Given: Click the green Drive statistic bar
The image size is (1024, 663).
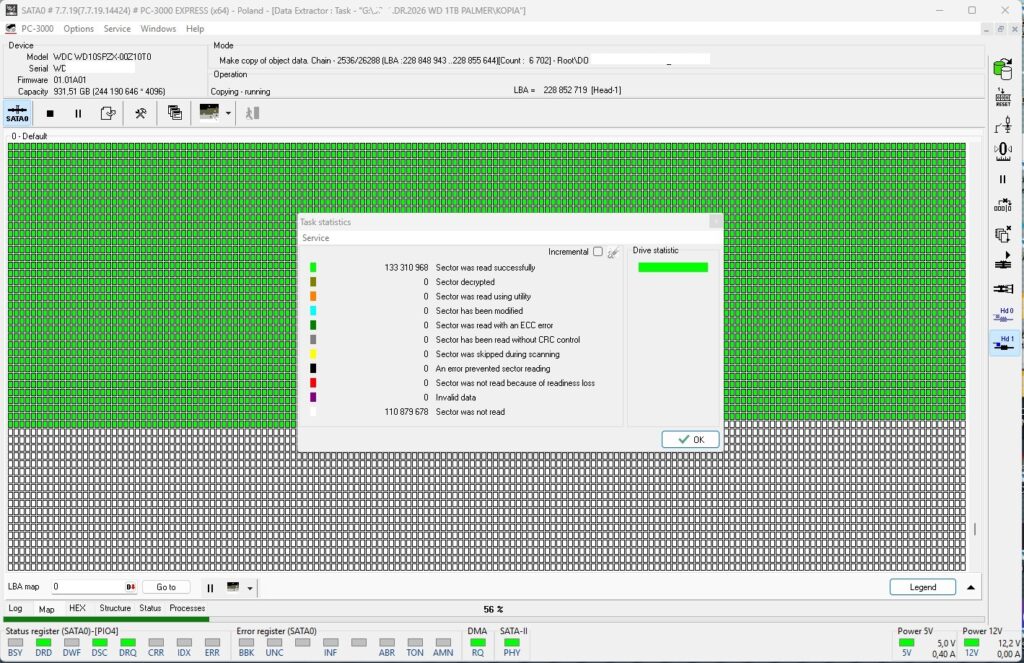Looking at the screenshot, I should click(673, 267).
